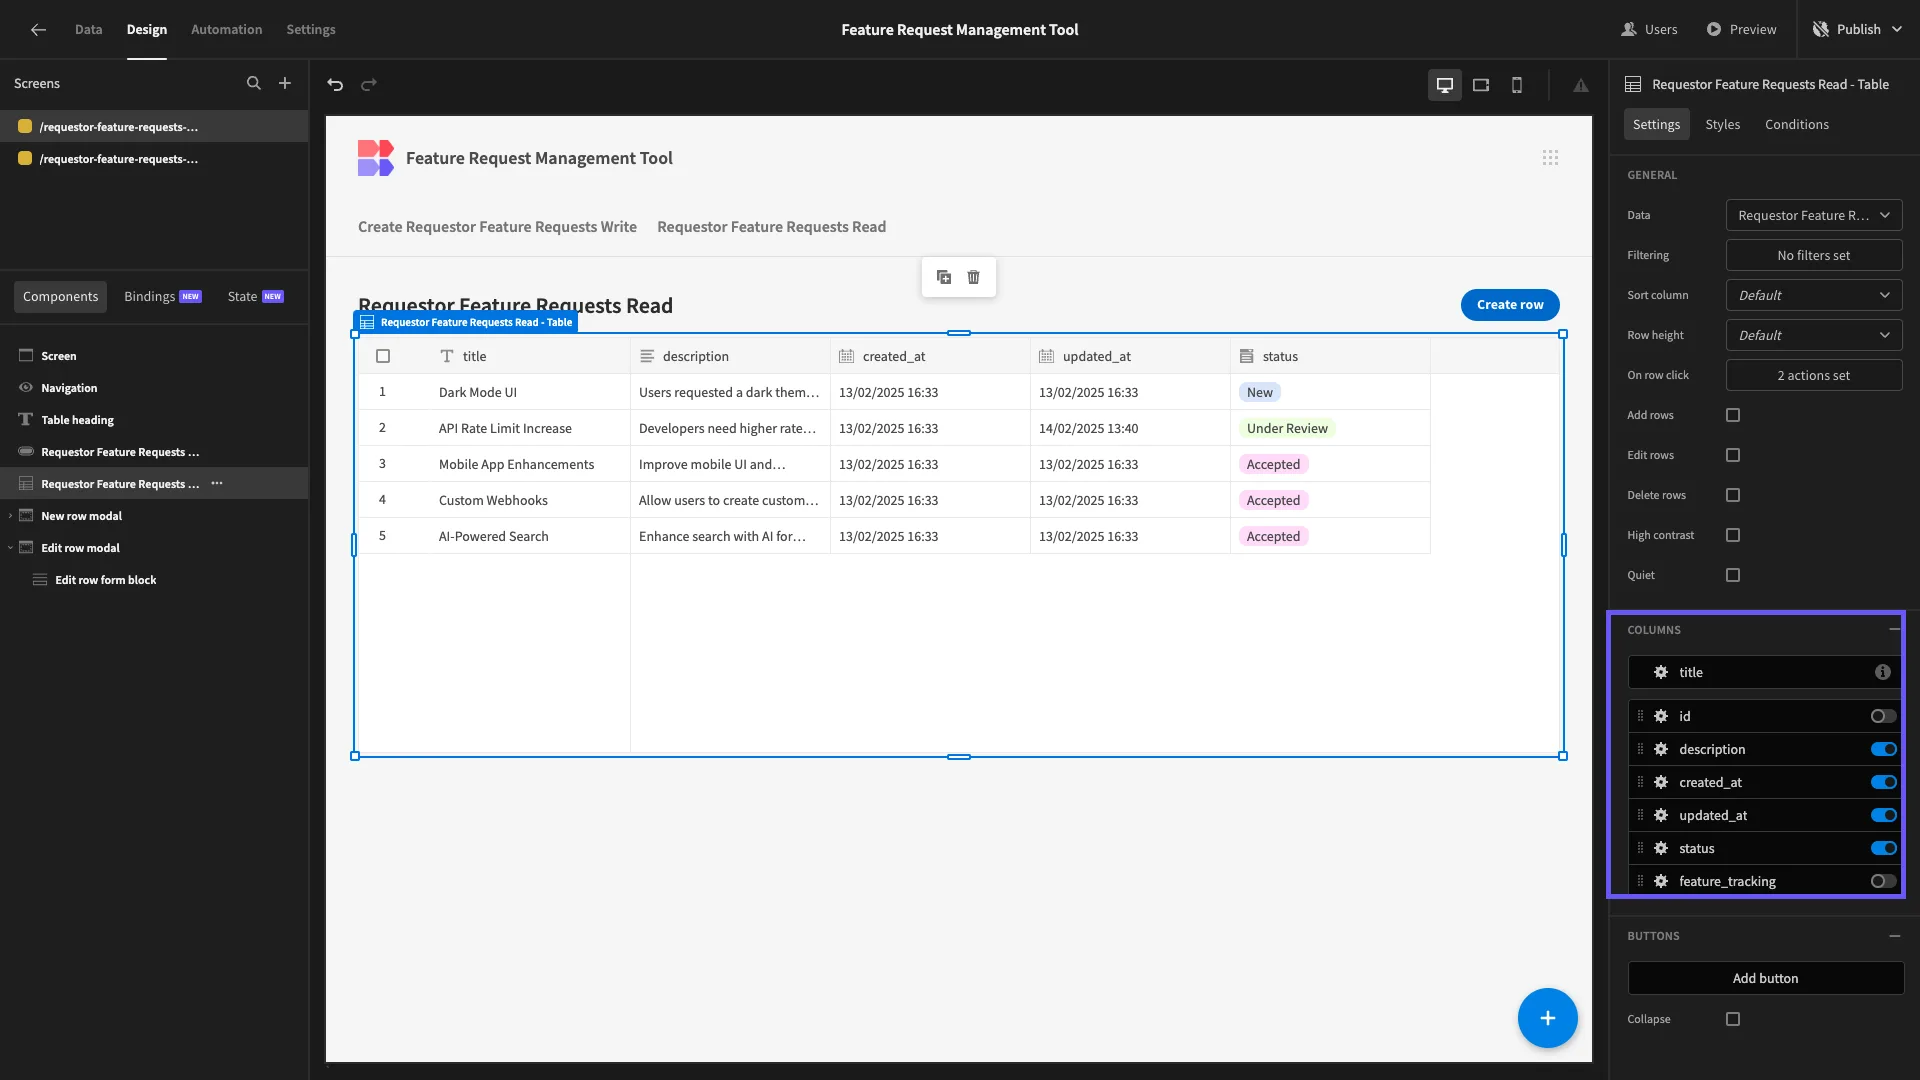This screenshot has height=1080, width=1920.
Task: Open the app grid dots icon
Action: pyautogui.click(x=1550, y=158)
